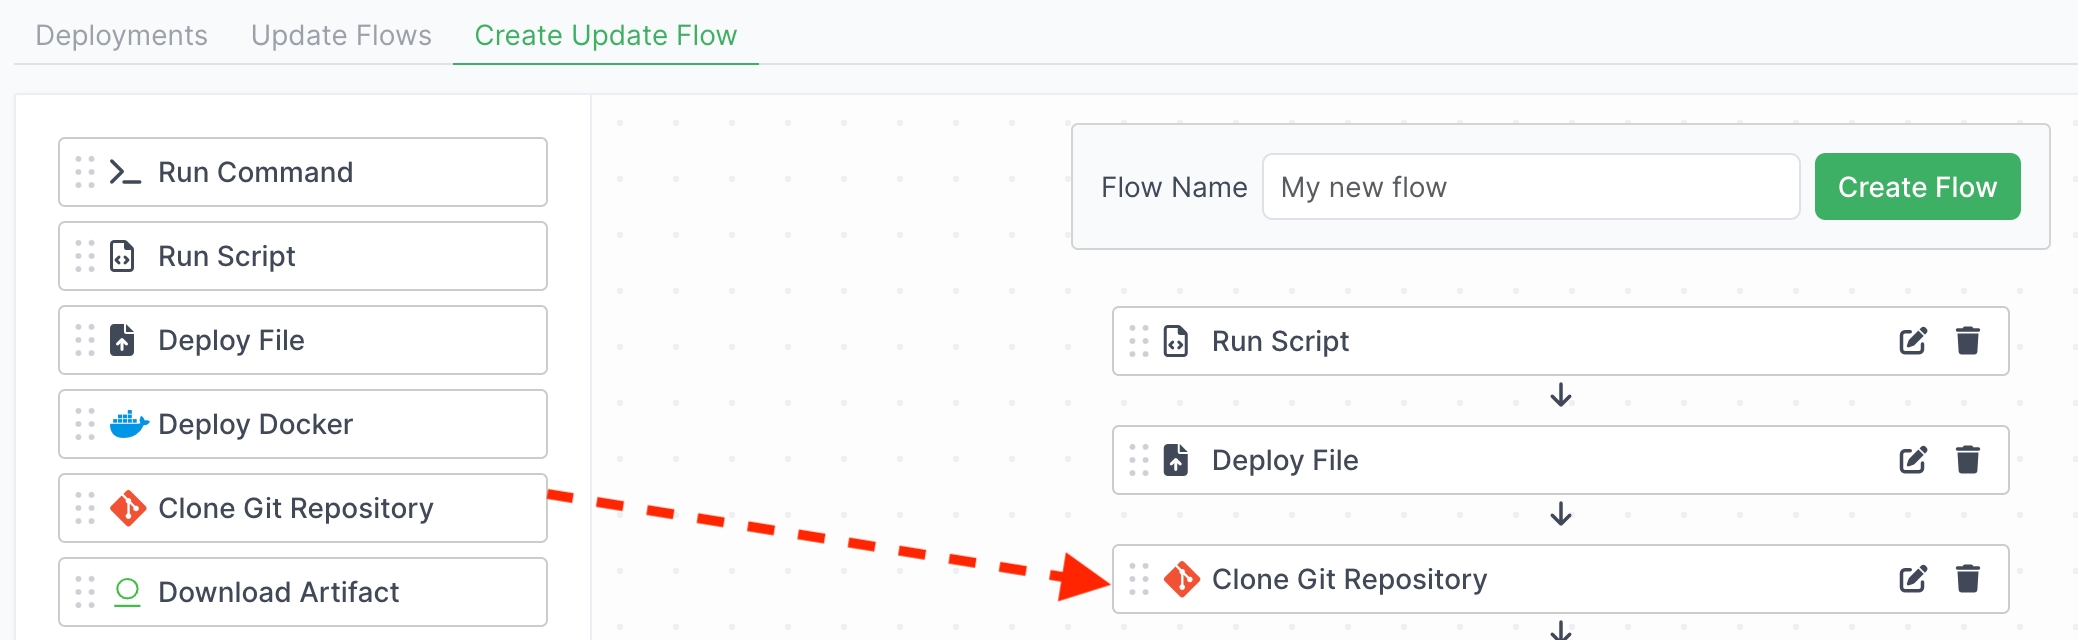Grab drag handle of Run Command item

pyautogui.click(x=85, y=172)
